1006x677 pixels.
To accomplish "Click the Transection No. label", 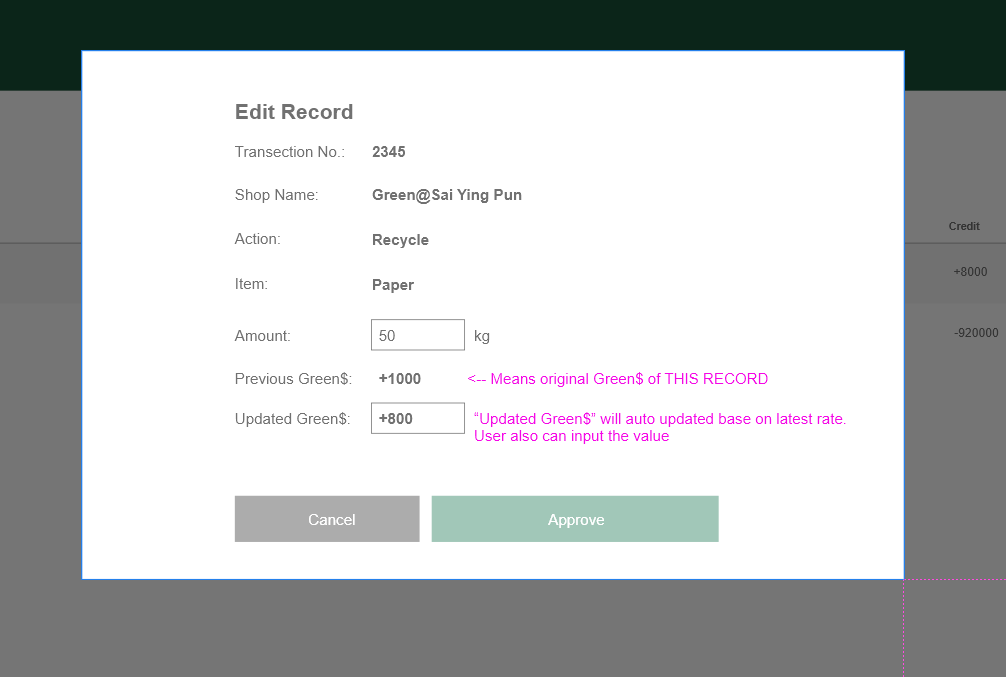I will (289, 152).
